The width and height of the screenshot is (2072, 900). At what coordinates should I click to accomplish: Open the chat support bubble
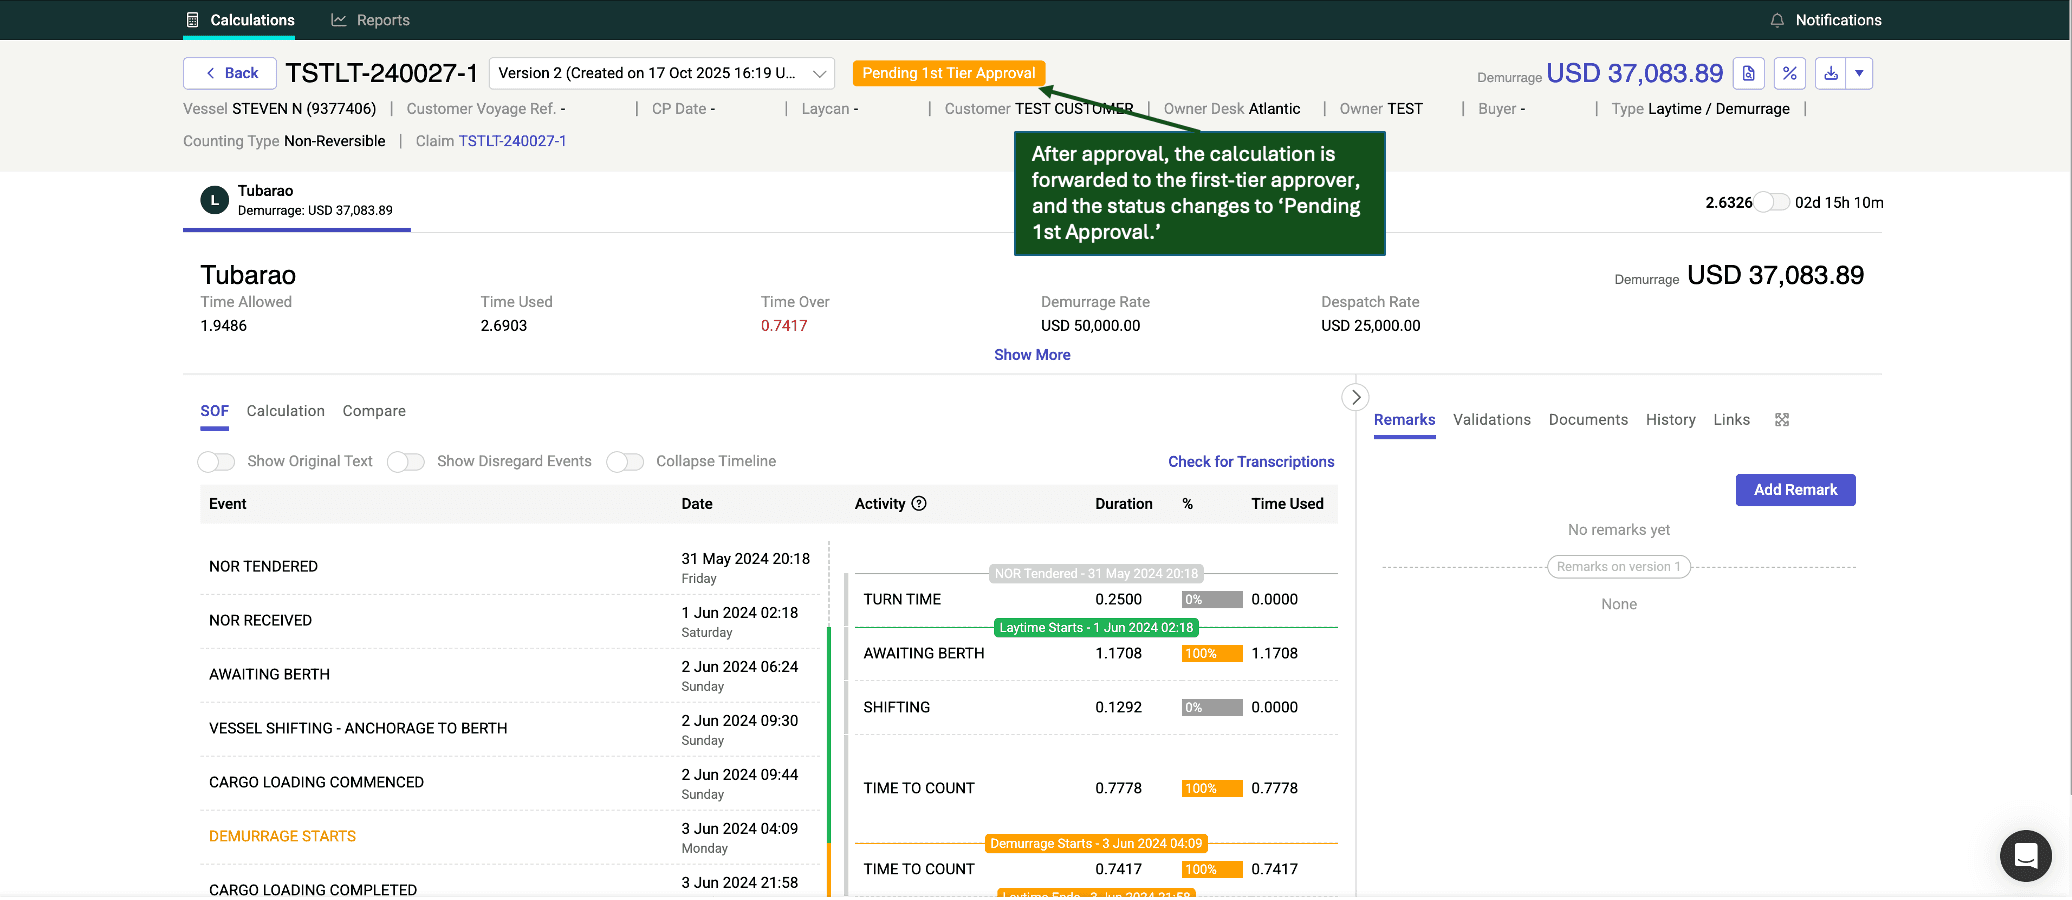[x=2026, y=856]
